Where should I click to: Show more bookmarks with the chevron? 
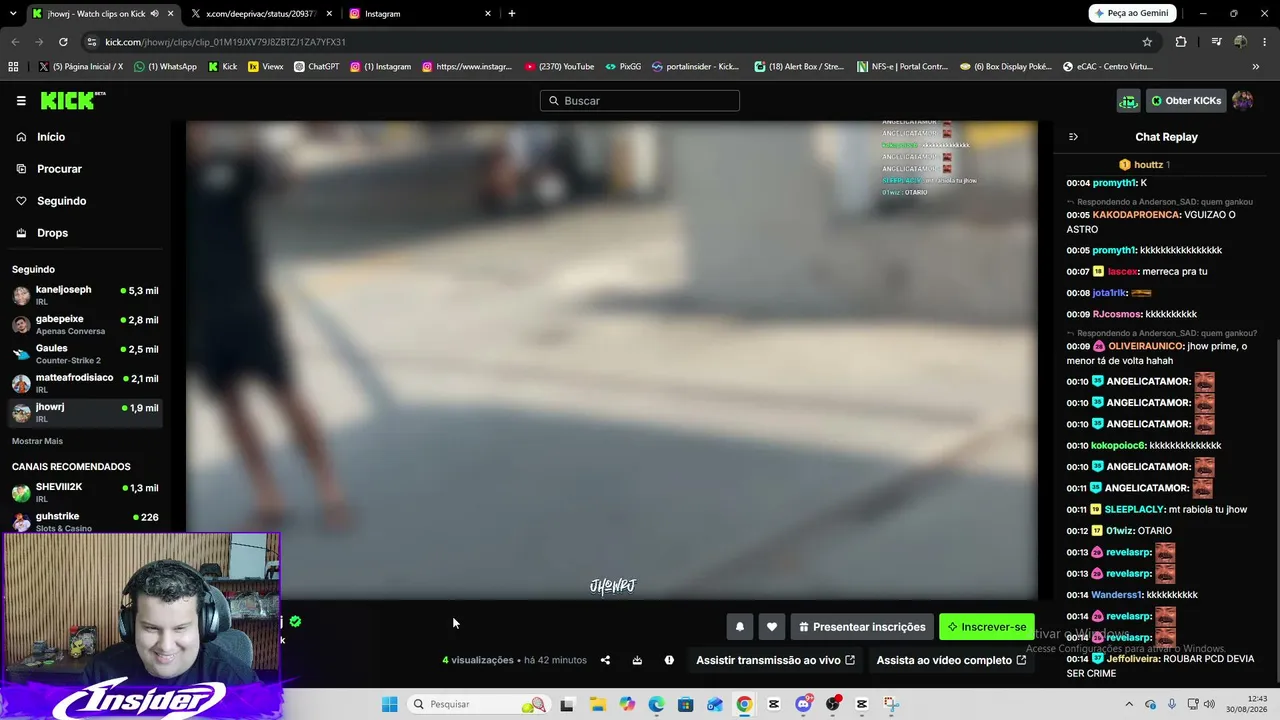(x=1256, y=67)
